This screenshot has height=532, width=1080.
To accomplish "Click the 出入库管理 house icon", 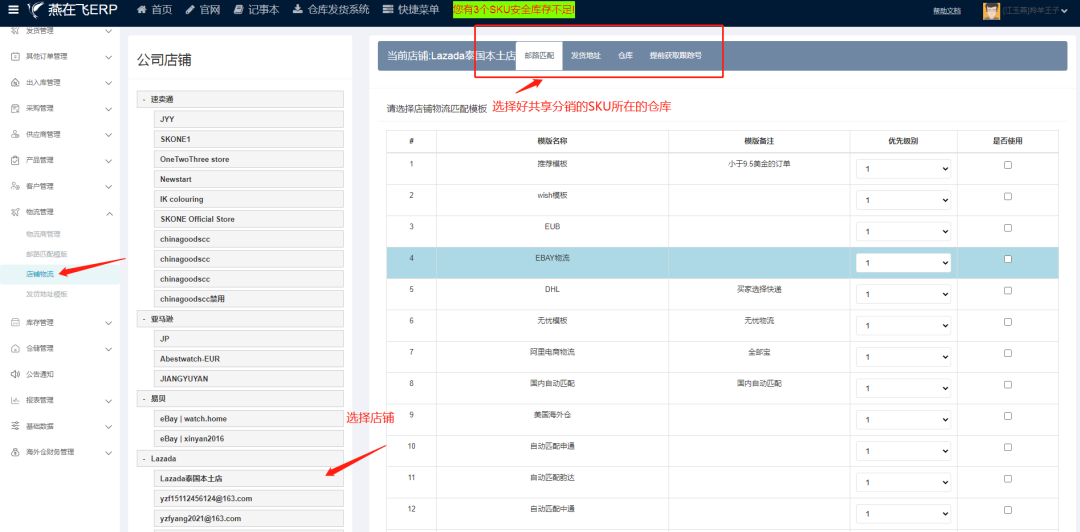I will (x=15, y=83).
